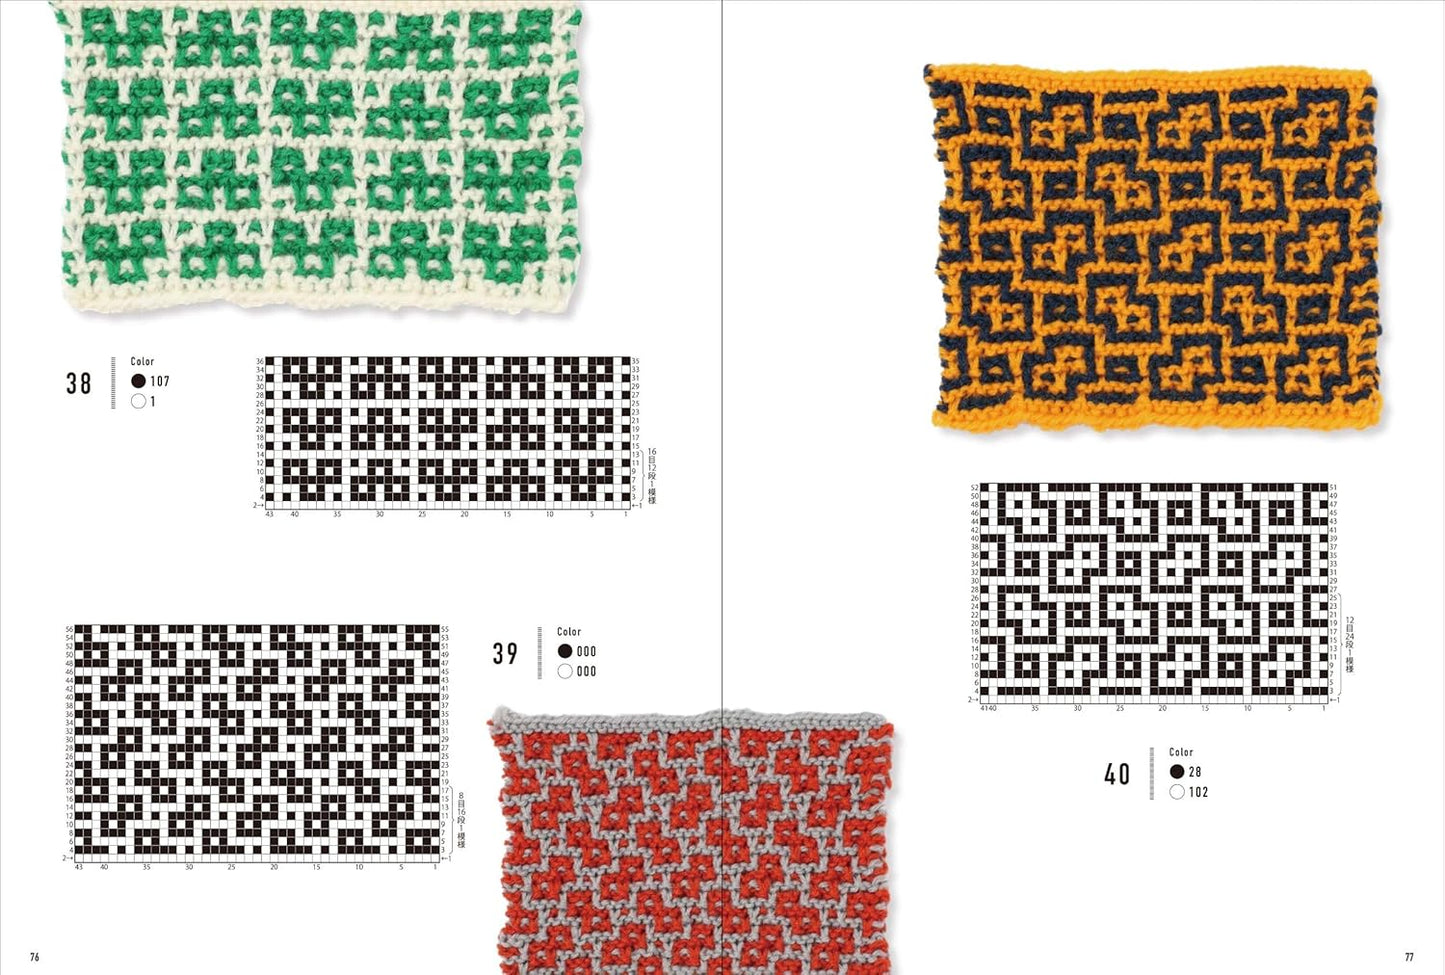Click the pattern number 38 heading
Screen dimensions: 1445x975
click(79, 383)
